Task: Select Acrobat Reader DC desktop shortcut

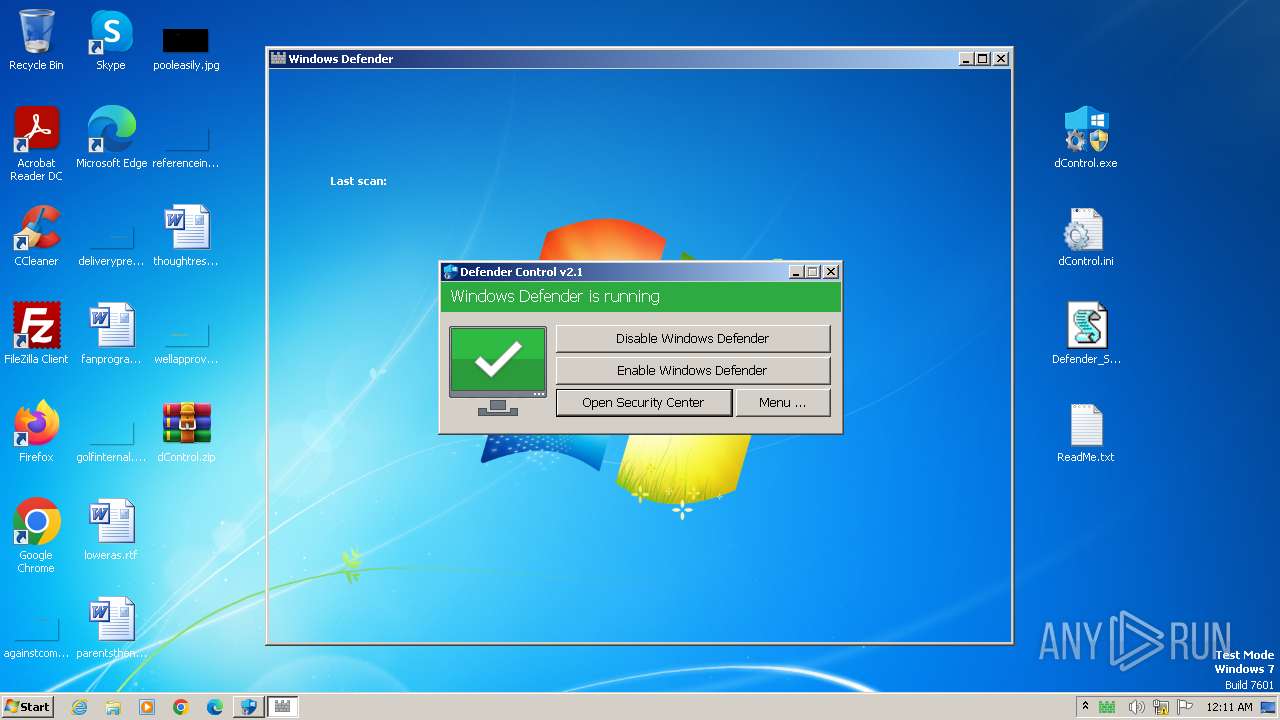Action: point(36,144)
